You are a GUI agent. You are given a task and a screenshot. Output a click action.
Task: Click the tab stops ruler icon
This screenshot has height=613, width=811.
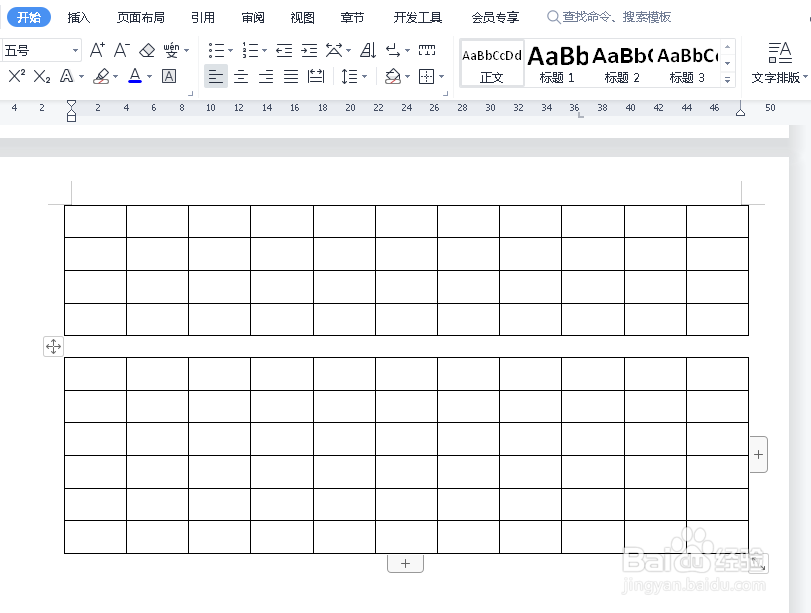[427, 50]
